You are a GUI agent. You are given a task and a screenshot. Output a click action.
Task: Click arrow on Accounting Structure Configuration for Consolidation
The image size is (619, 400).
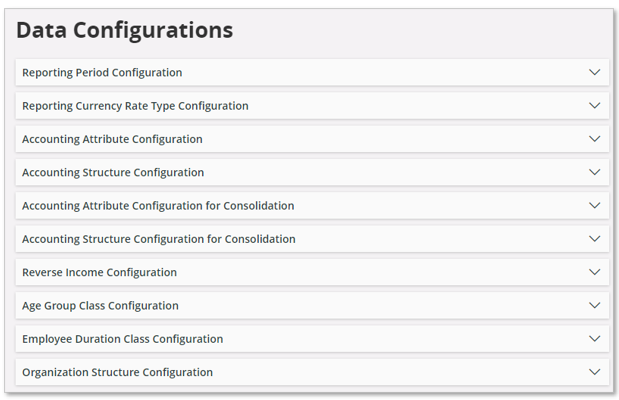click(594, 239)
